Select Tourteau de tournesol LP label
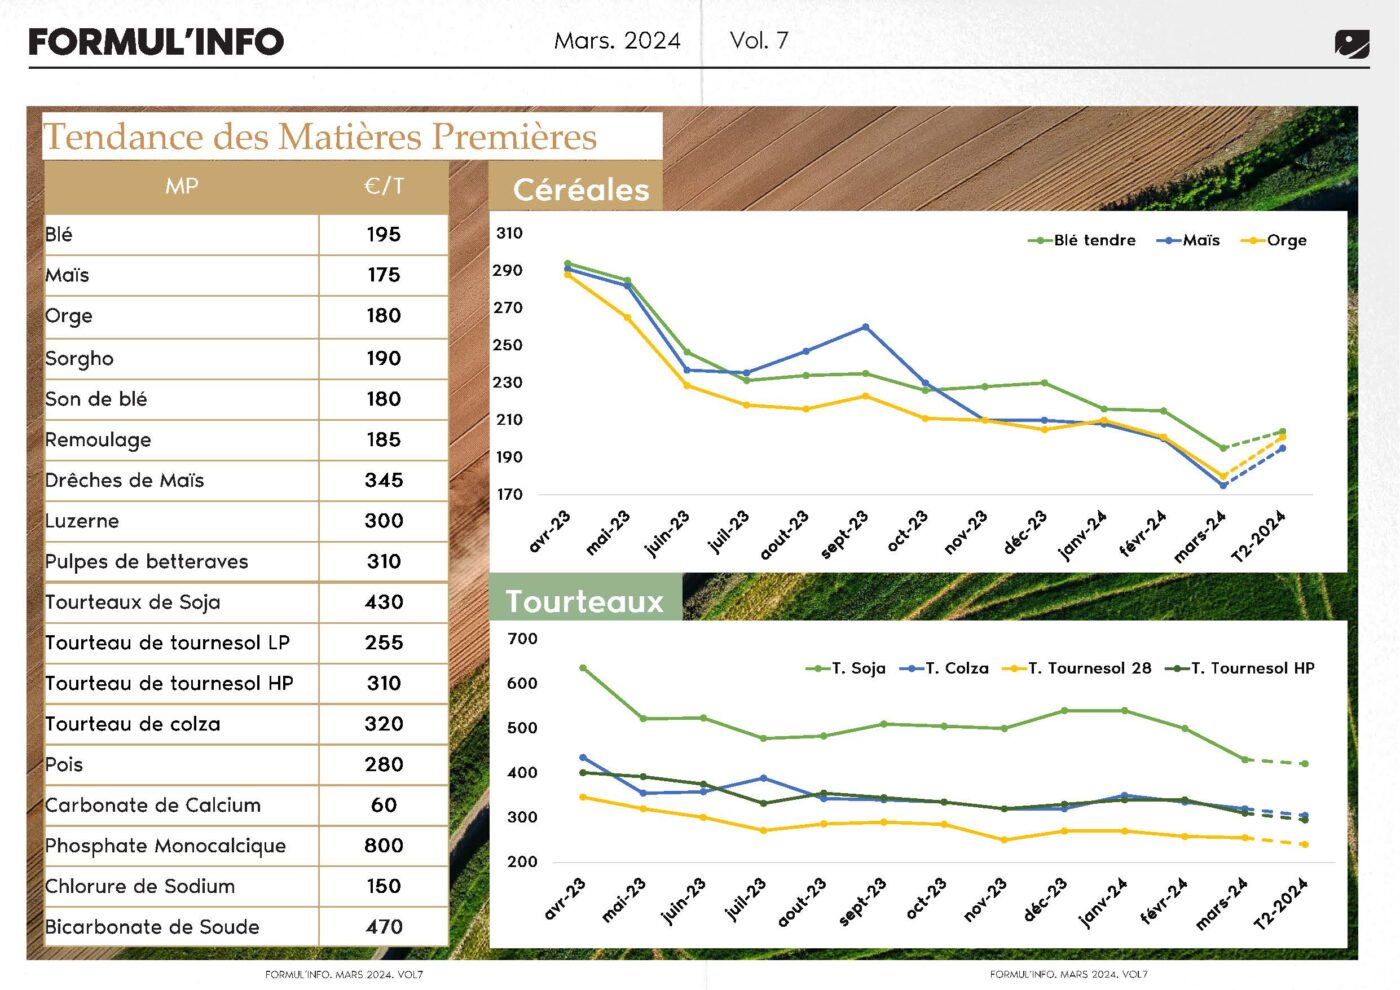 click(168, 643)
